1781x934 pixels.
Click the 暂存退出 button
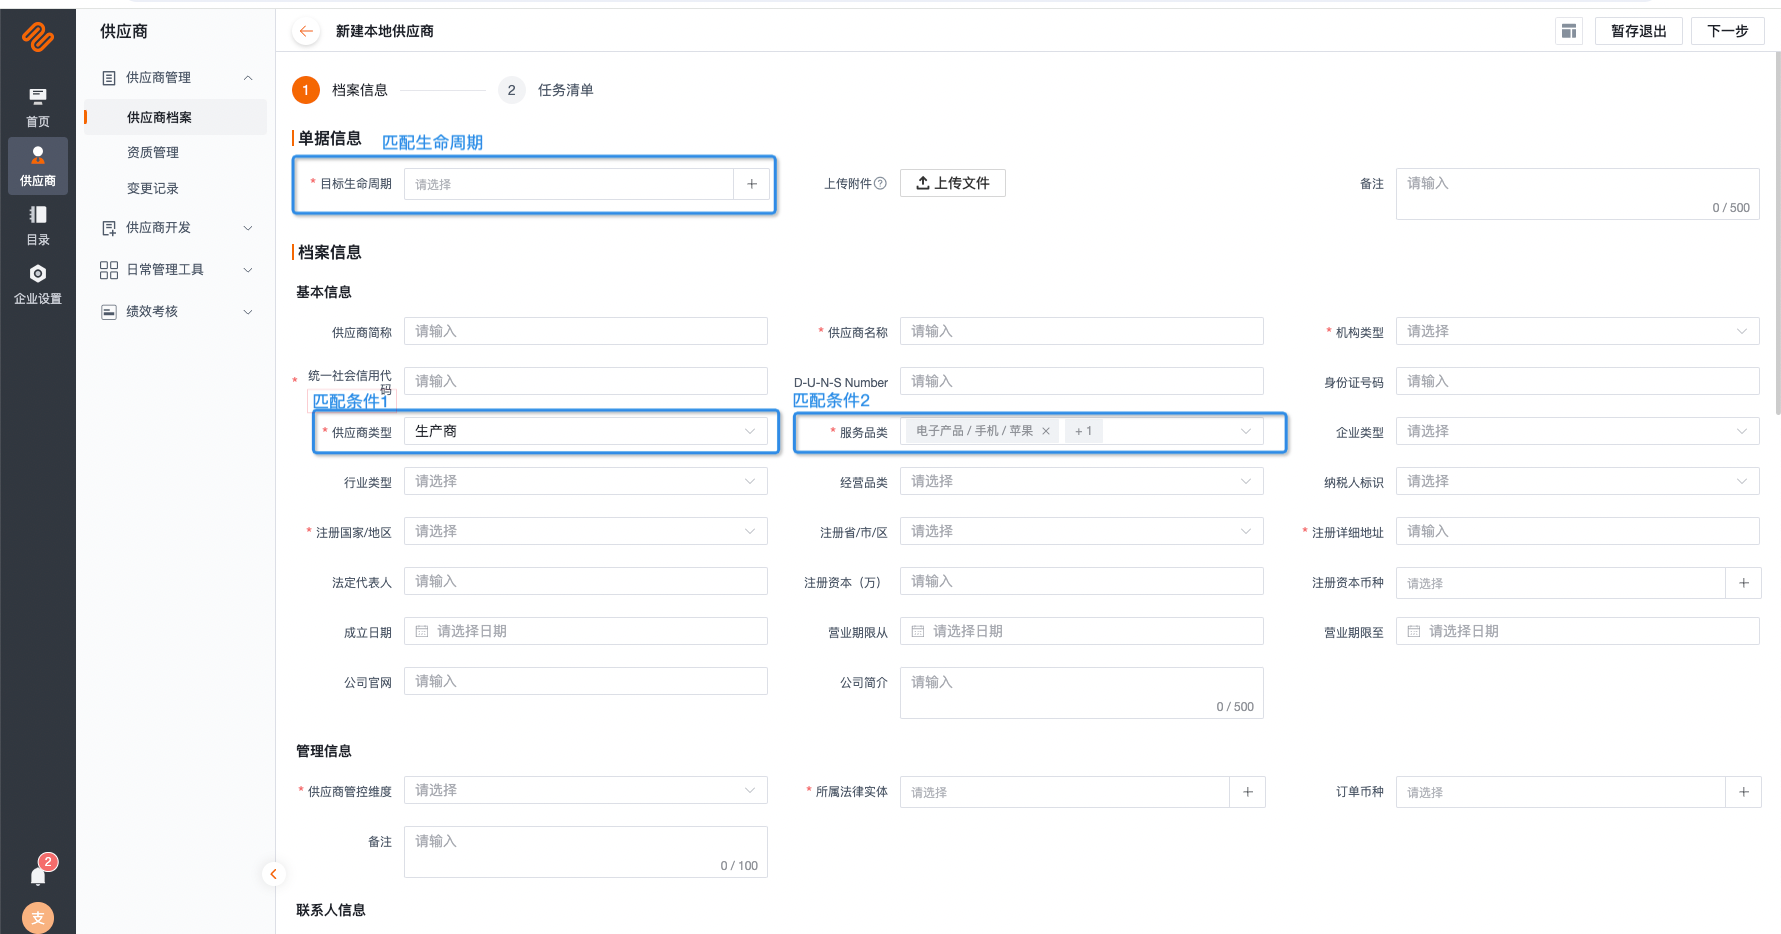click(1639, 31)
